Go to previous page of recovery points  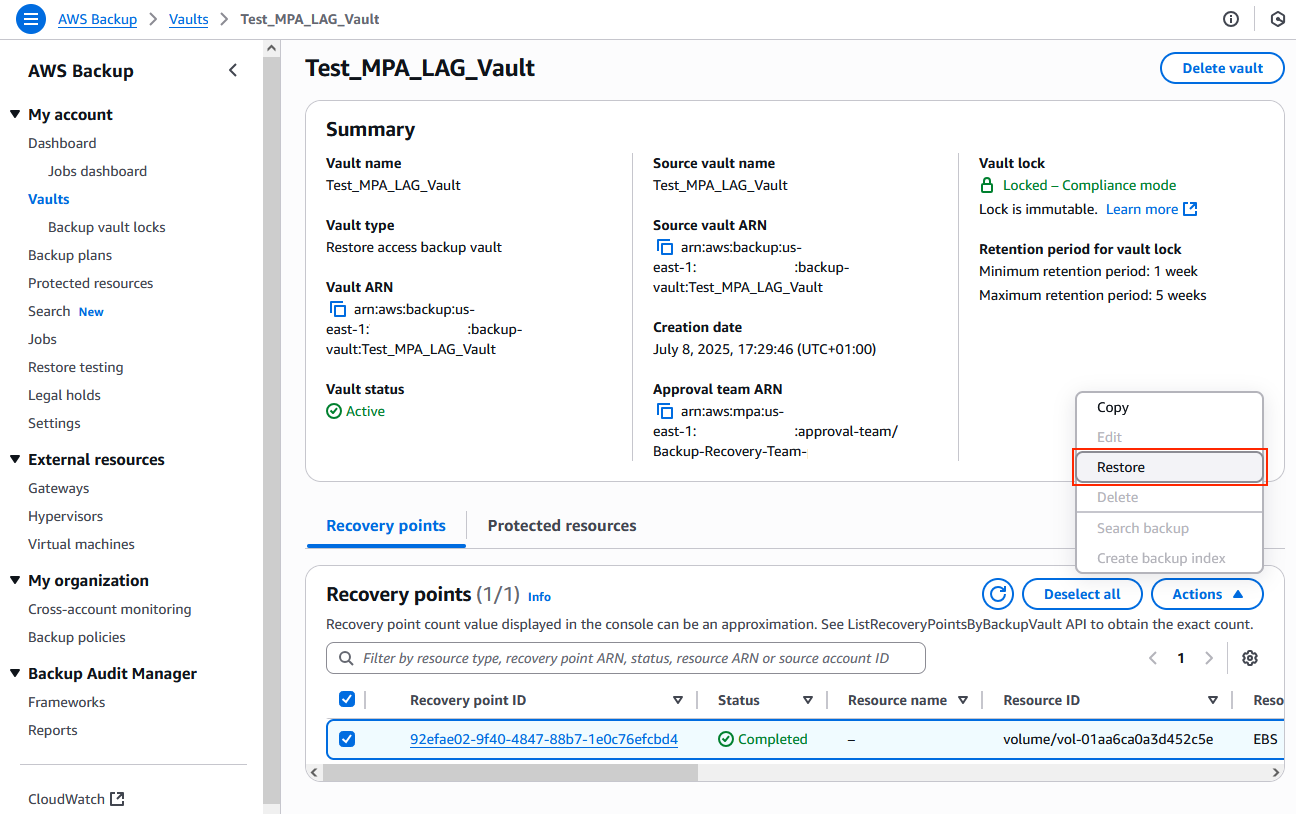click(1153, 658)
